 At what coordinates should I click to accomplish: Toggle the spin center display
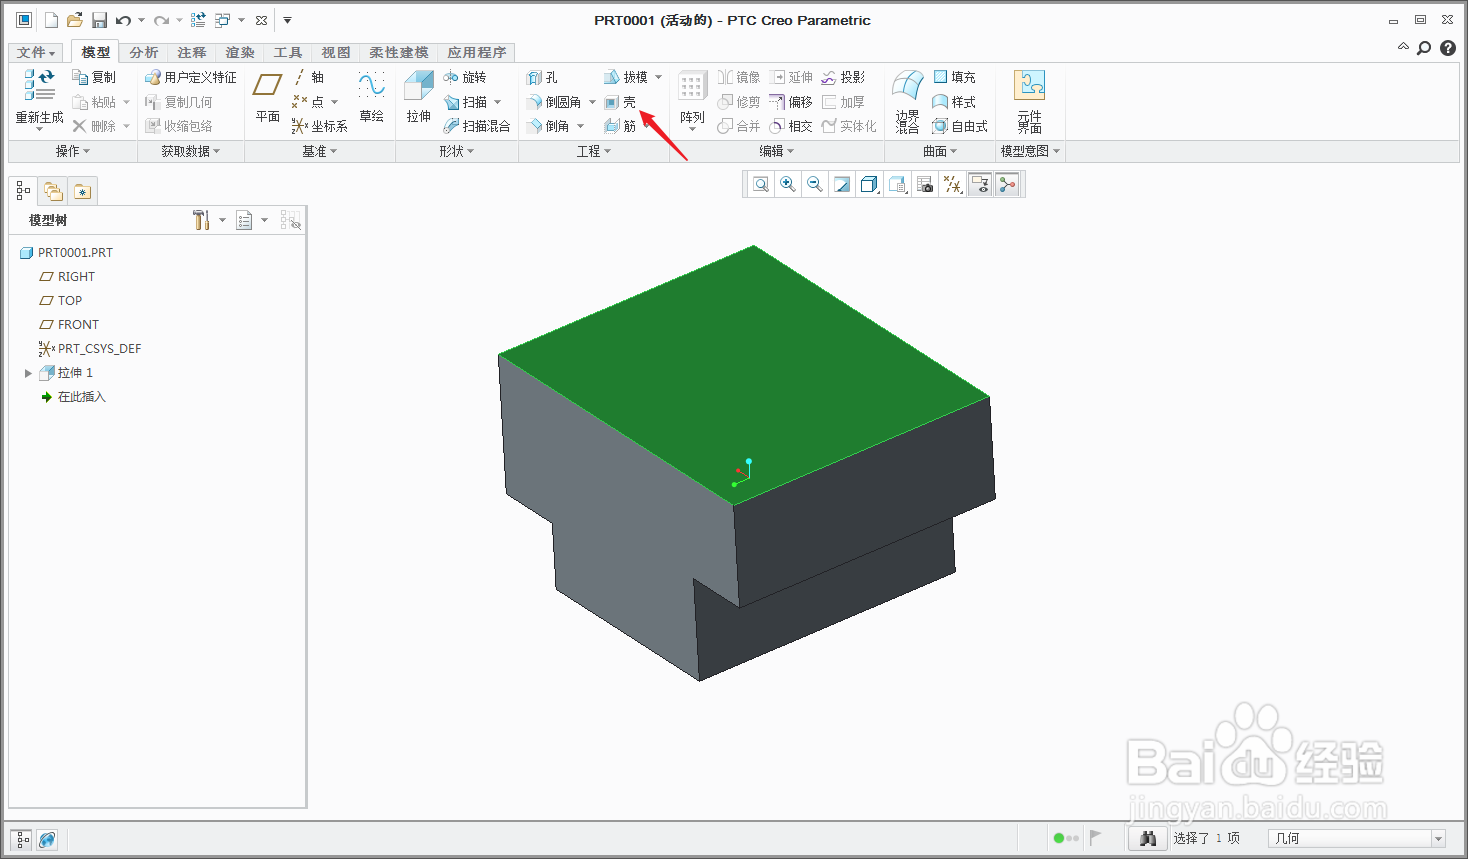(x=1007, y=184)
